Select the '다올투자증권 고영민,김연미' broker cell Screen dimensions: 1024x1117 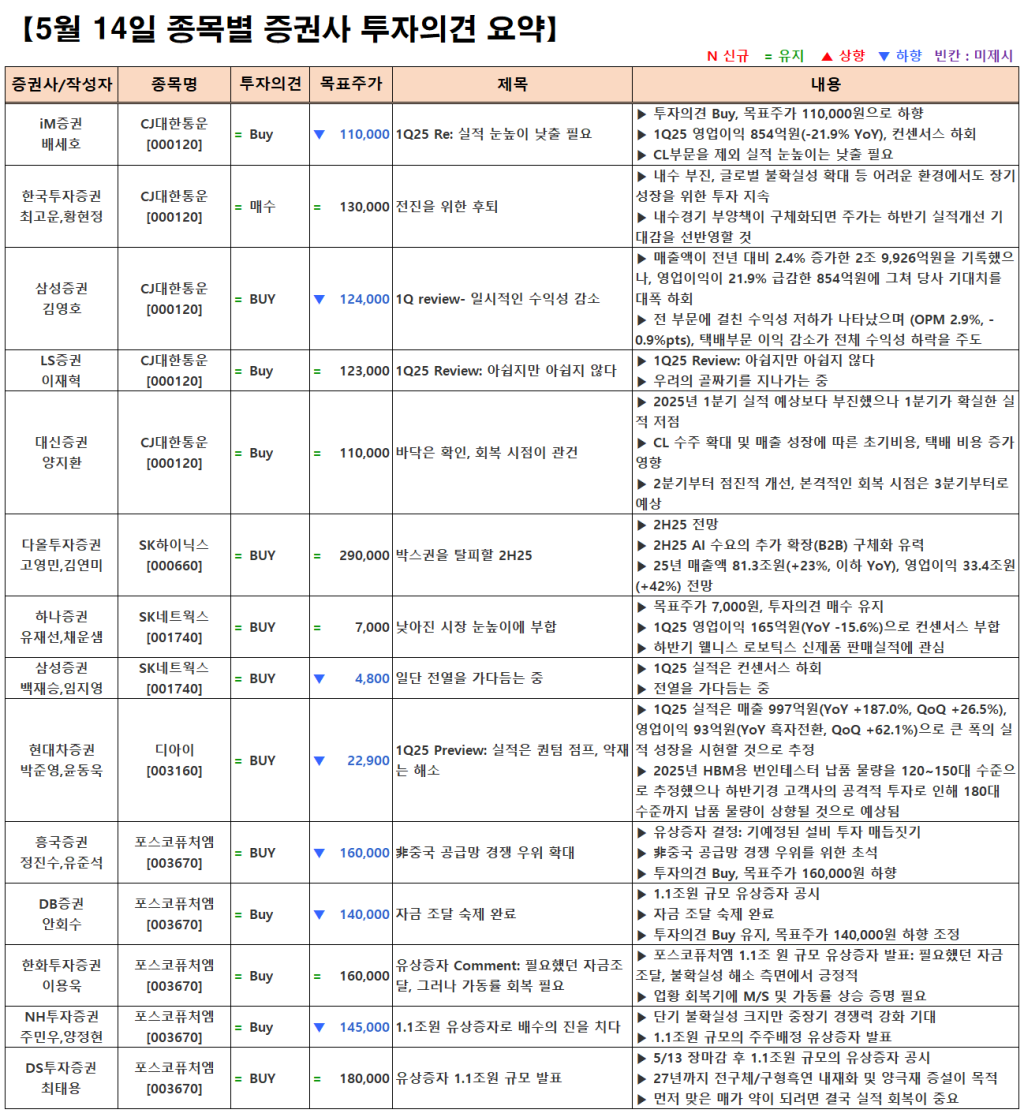(x=62, y=555)
